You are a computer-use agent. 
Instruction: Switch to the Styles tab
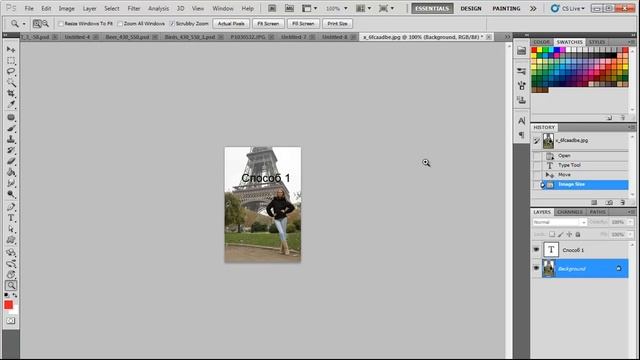tap(597, 42)
